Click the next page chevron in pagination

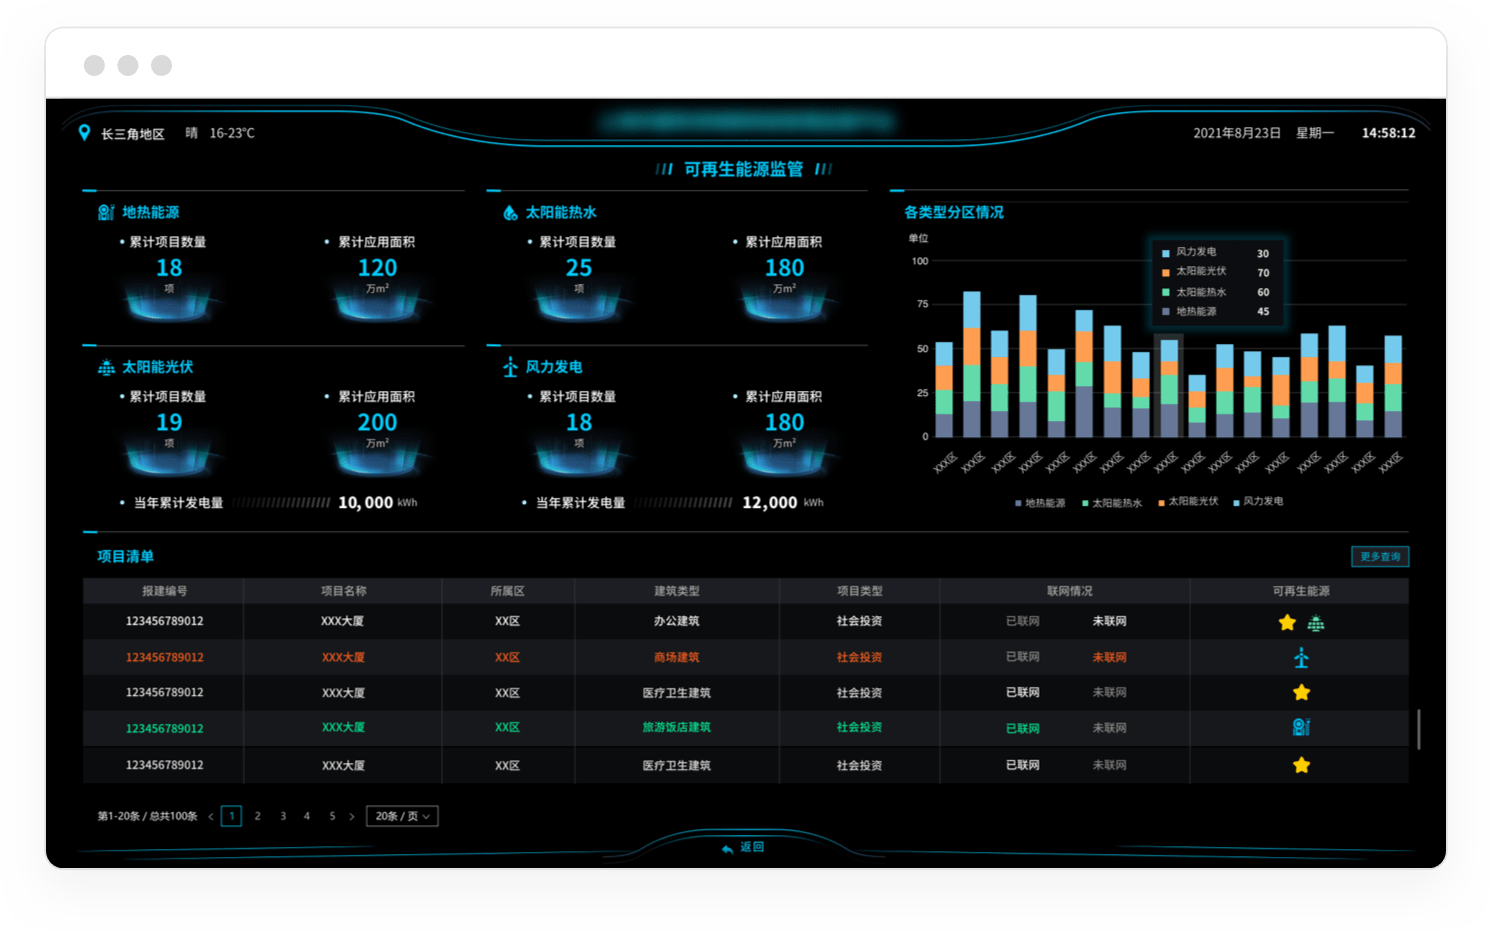352,816
